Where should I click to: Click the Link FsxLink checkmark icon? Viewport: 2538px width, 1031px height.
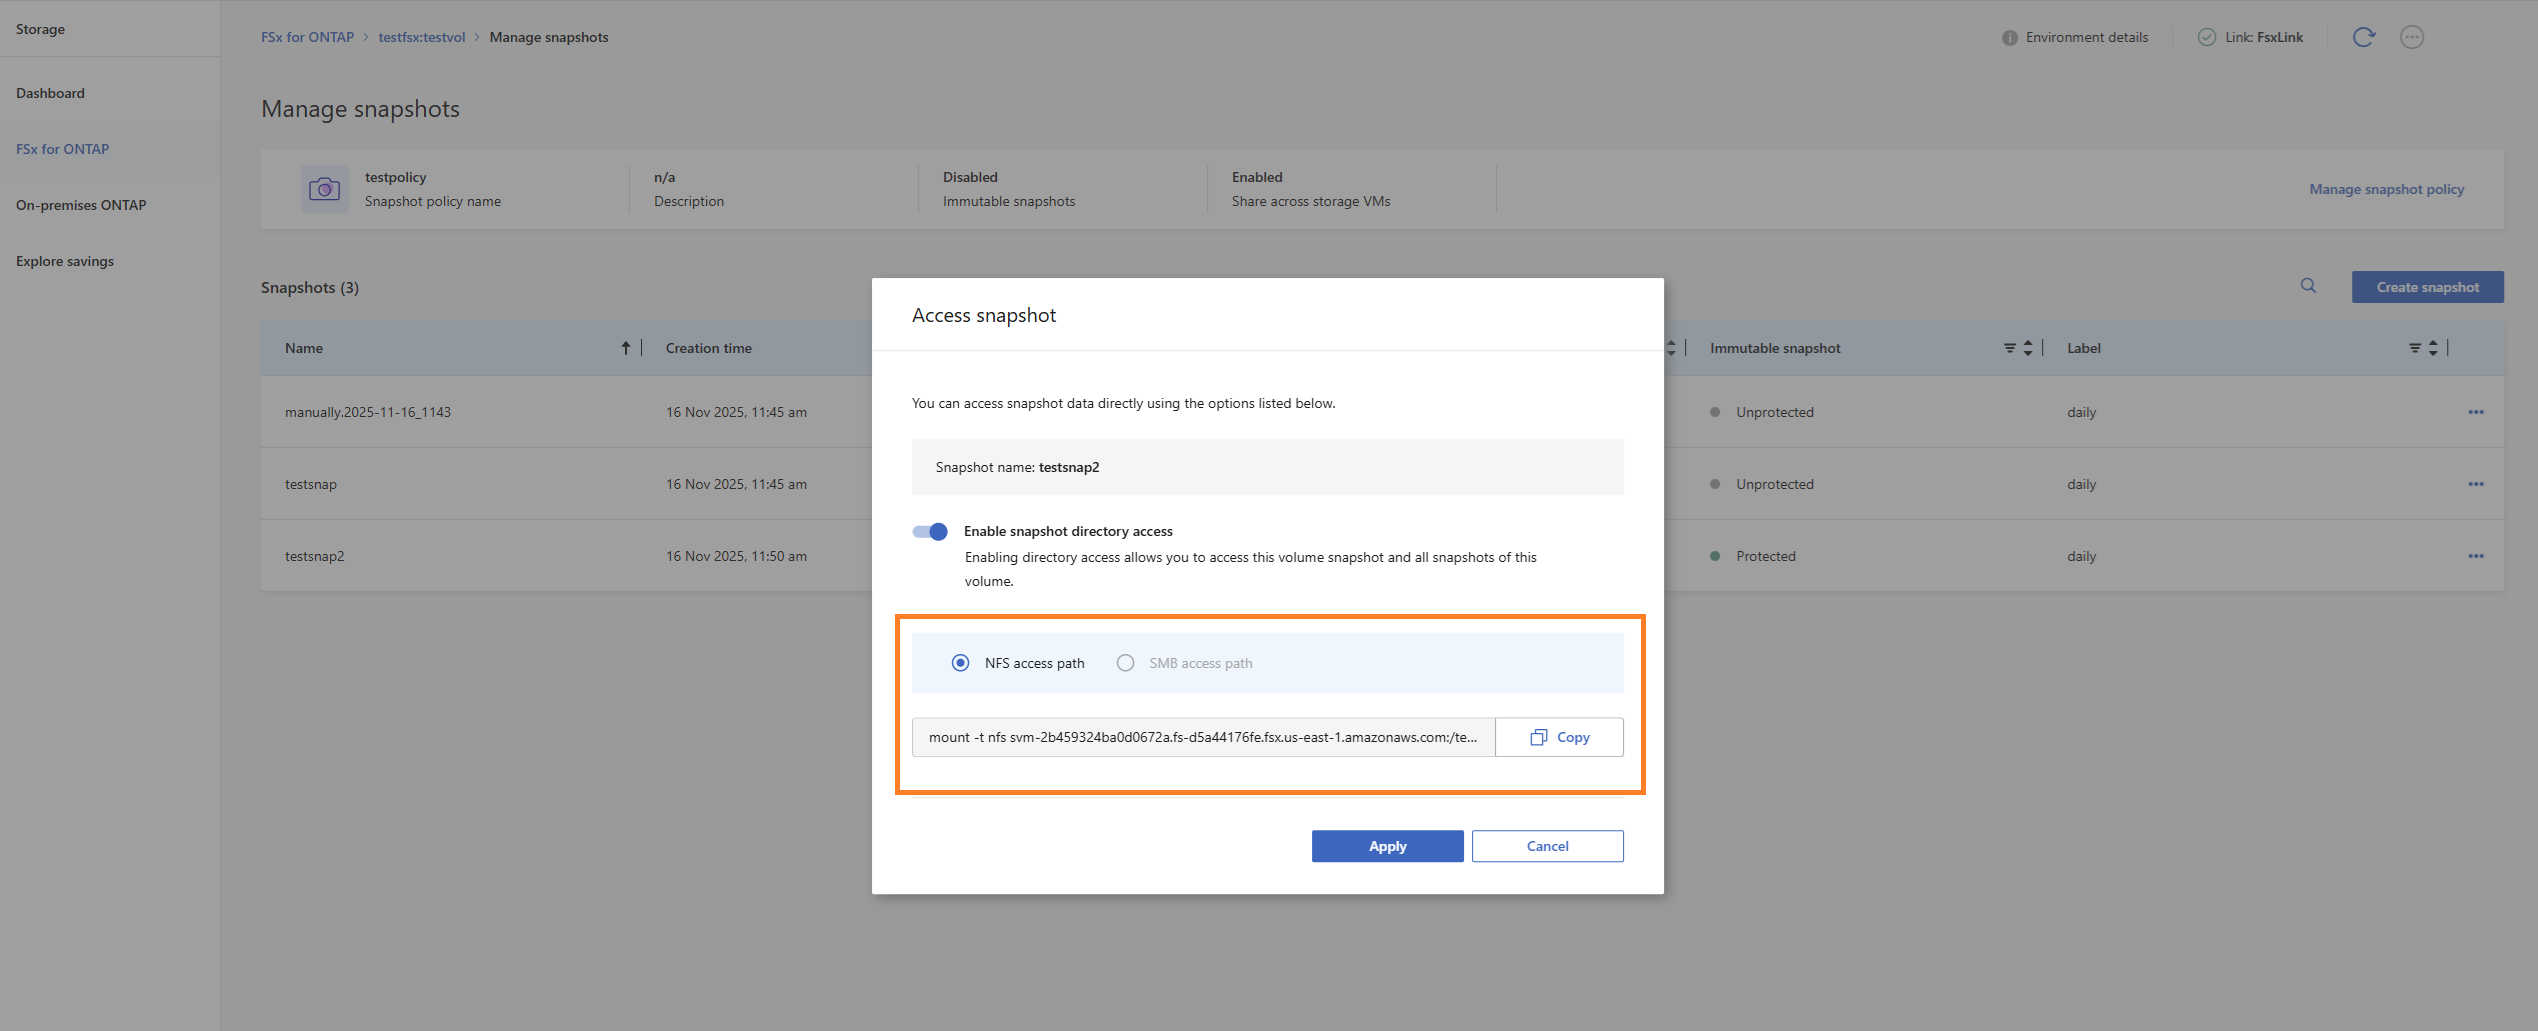(2206, 37)
